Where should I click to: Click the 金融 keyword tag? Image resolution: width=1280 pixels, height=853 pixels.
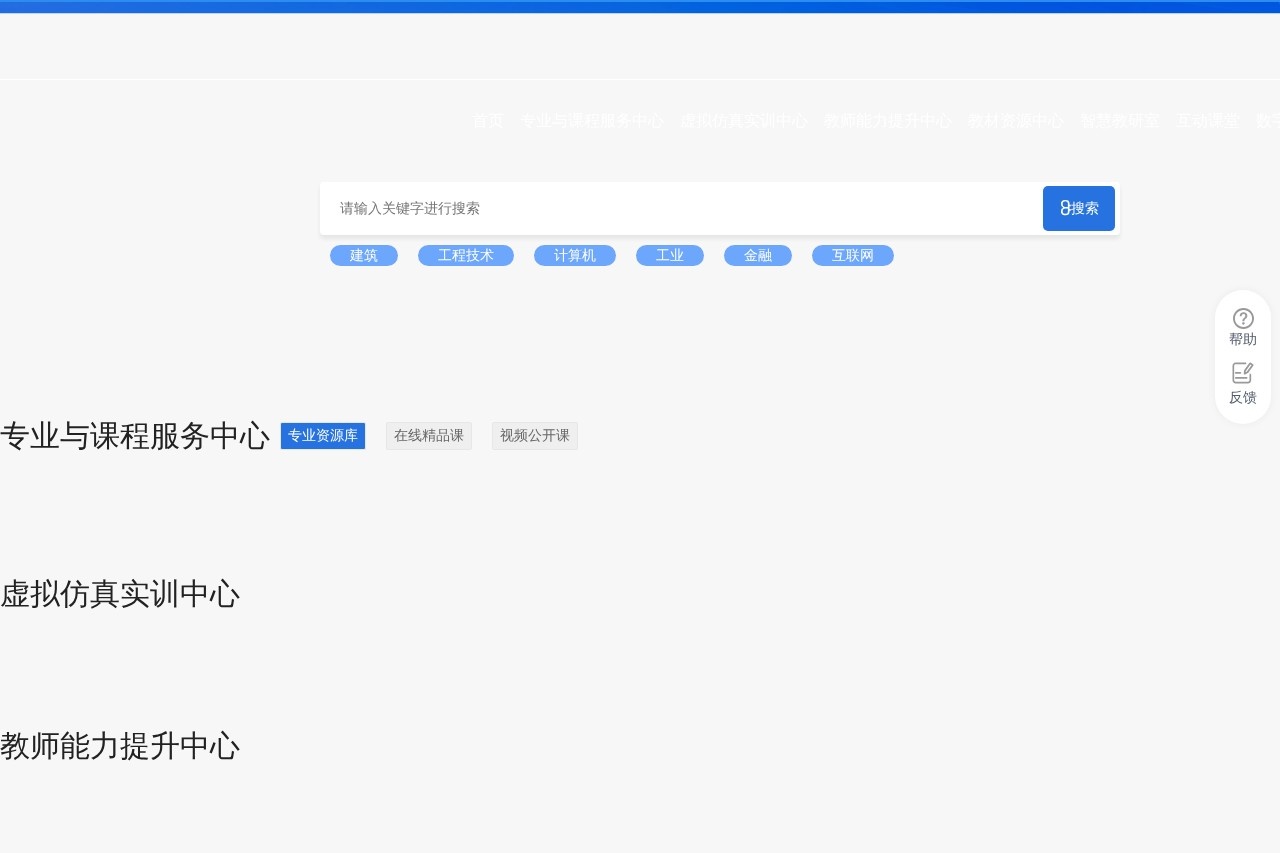(x=758, y=256)
